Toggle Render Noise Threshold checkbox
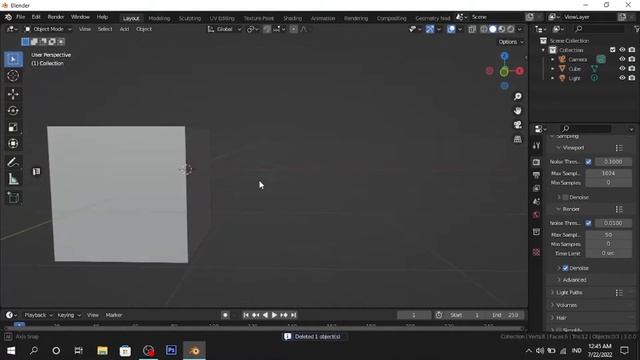Screen dimensions: 640x360 589,223
